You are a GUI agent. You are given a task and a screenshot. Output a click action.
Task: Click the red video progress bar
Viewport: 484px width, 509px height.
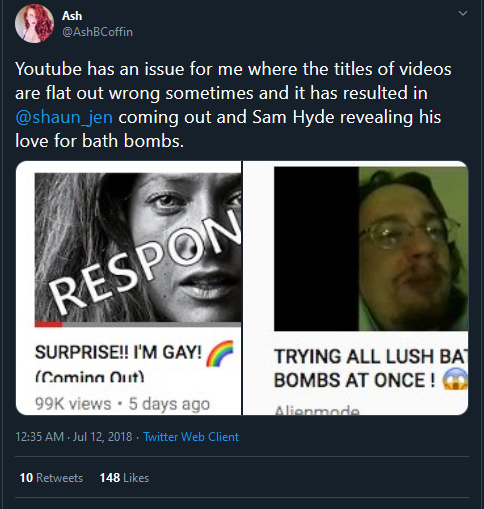click(x=48, y=324)
